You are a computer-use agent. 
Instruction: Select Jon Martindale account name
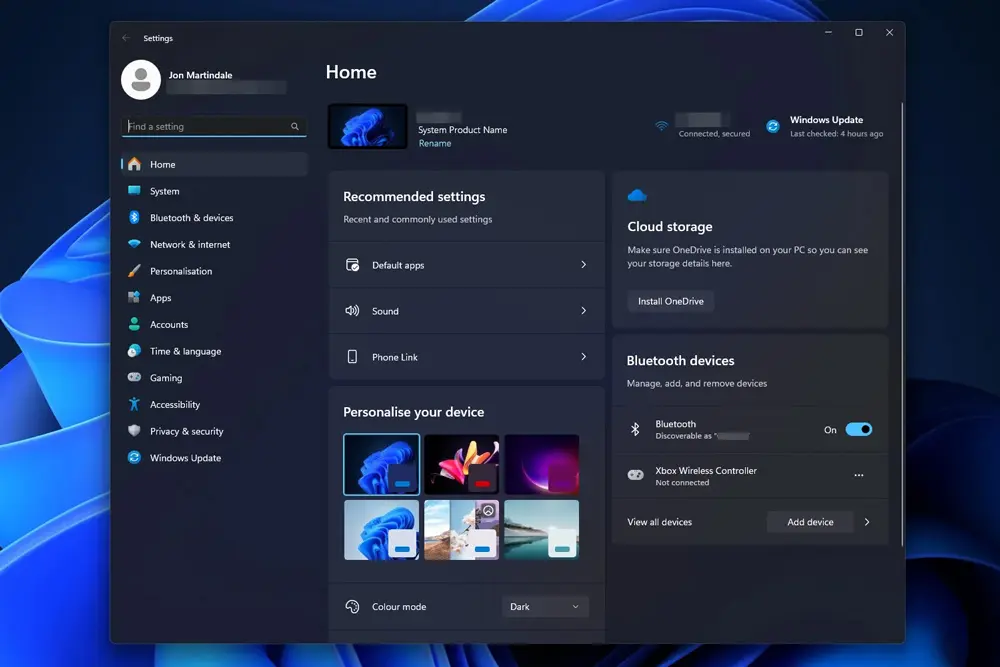click(200, 75)
